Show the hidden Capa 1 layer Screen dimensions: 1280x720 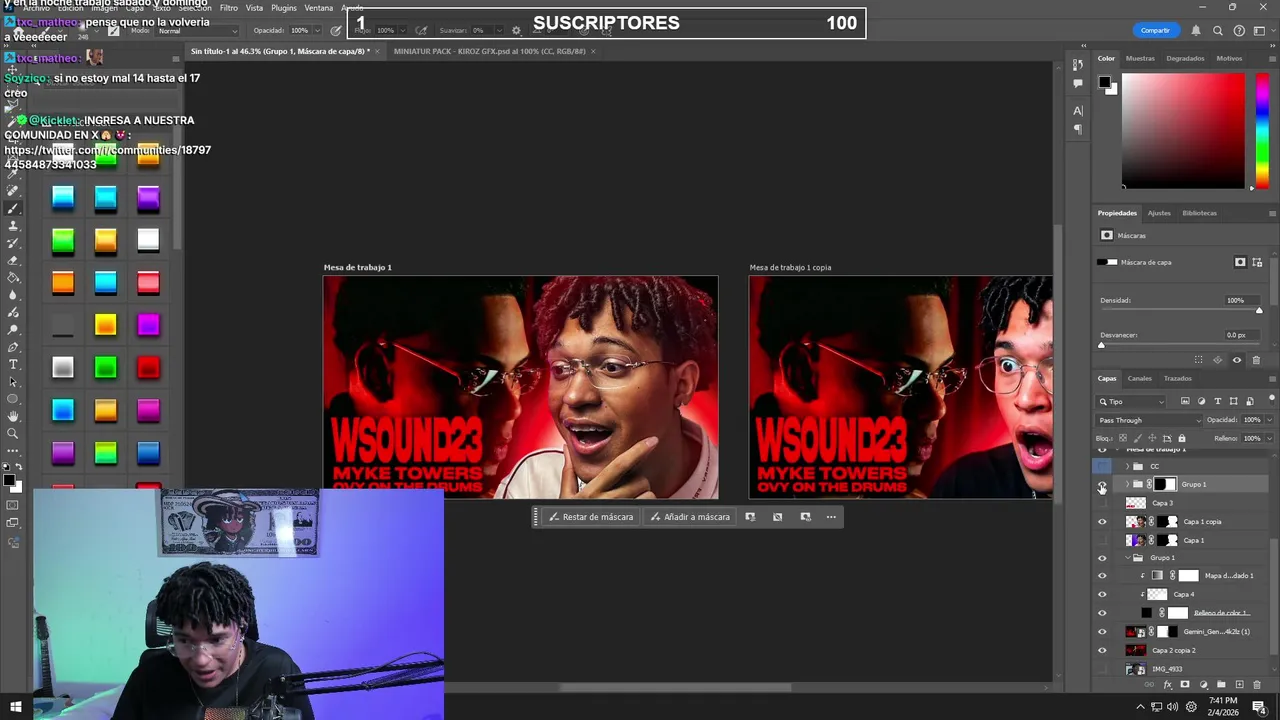coord(1102,540)
